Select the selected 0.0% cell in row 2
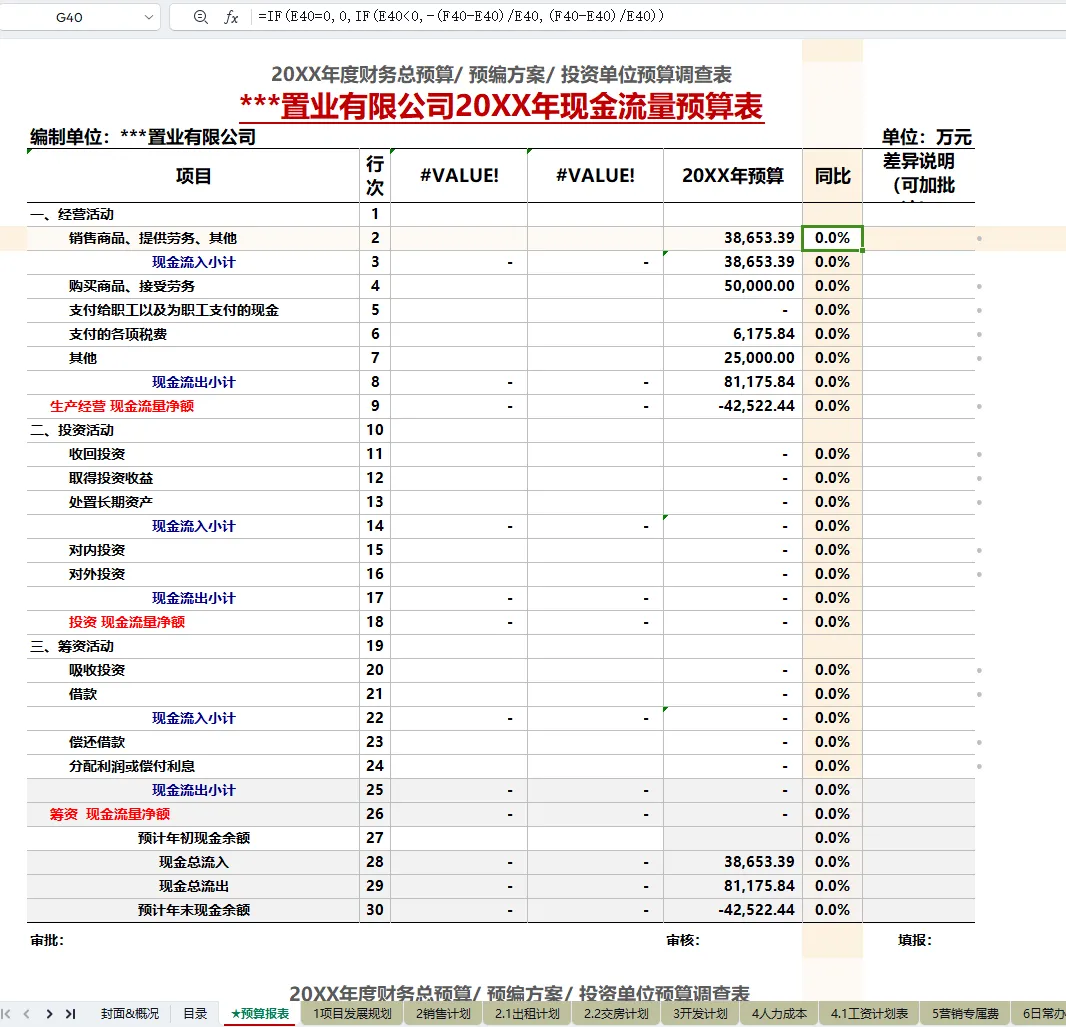 [x=832, y=238]
